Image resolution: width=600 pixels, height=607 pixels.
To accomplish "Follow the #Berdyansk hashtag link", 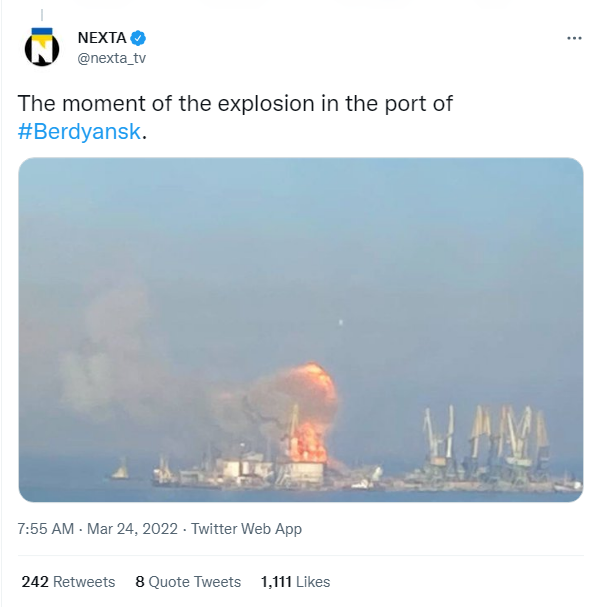I will pyautogui.click(x=79, y=132).
